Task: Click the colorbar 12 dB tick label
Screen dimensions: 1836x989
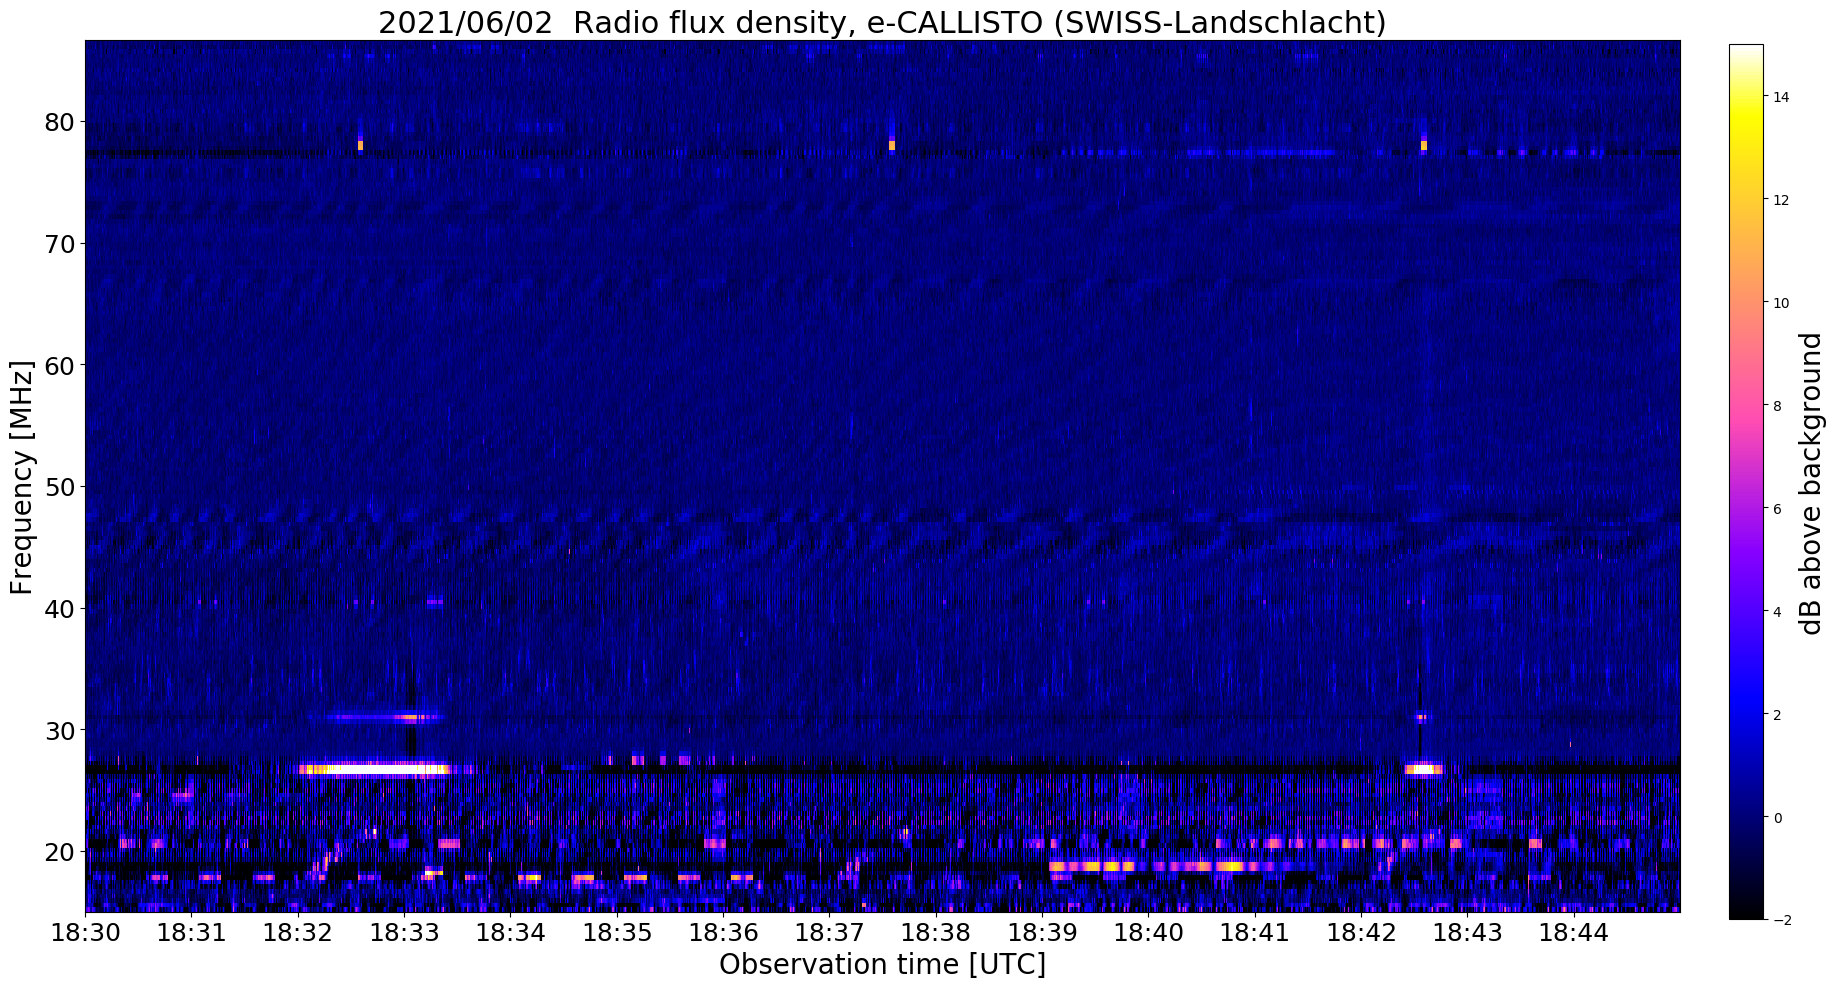Action: pyautogui.click(x=1780, y=200)
